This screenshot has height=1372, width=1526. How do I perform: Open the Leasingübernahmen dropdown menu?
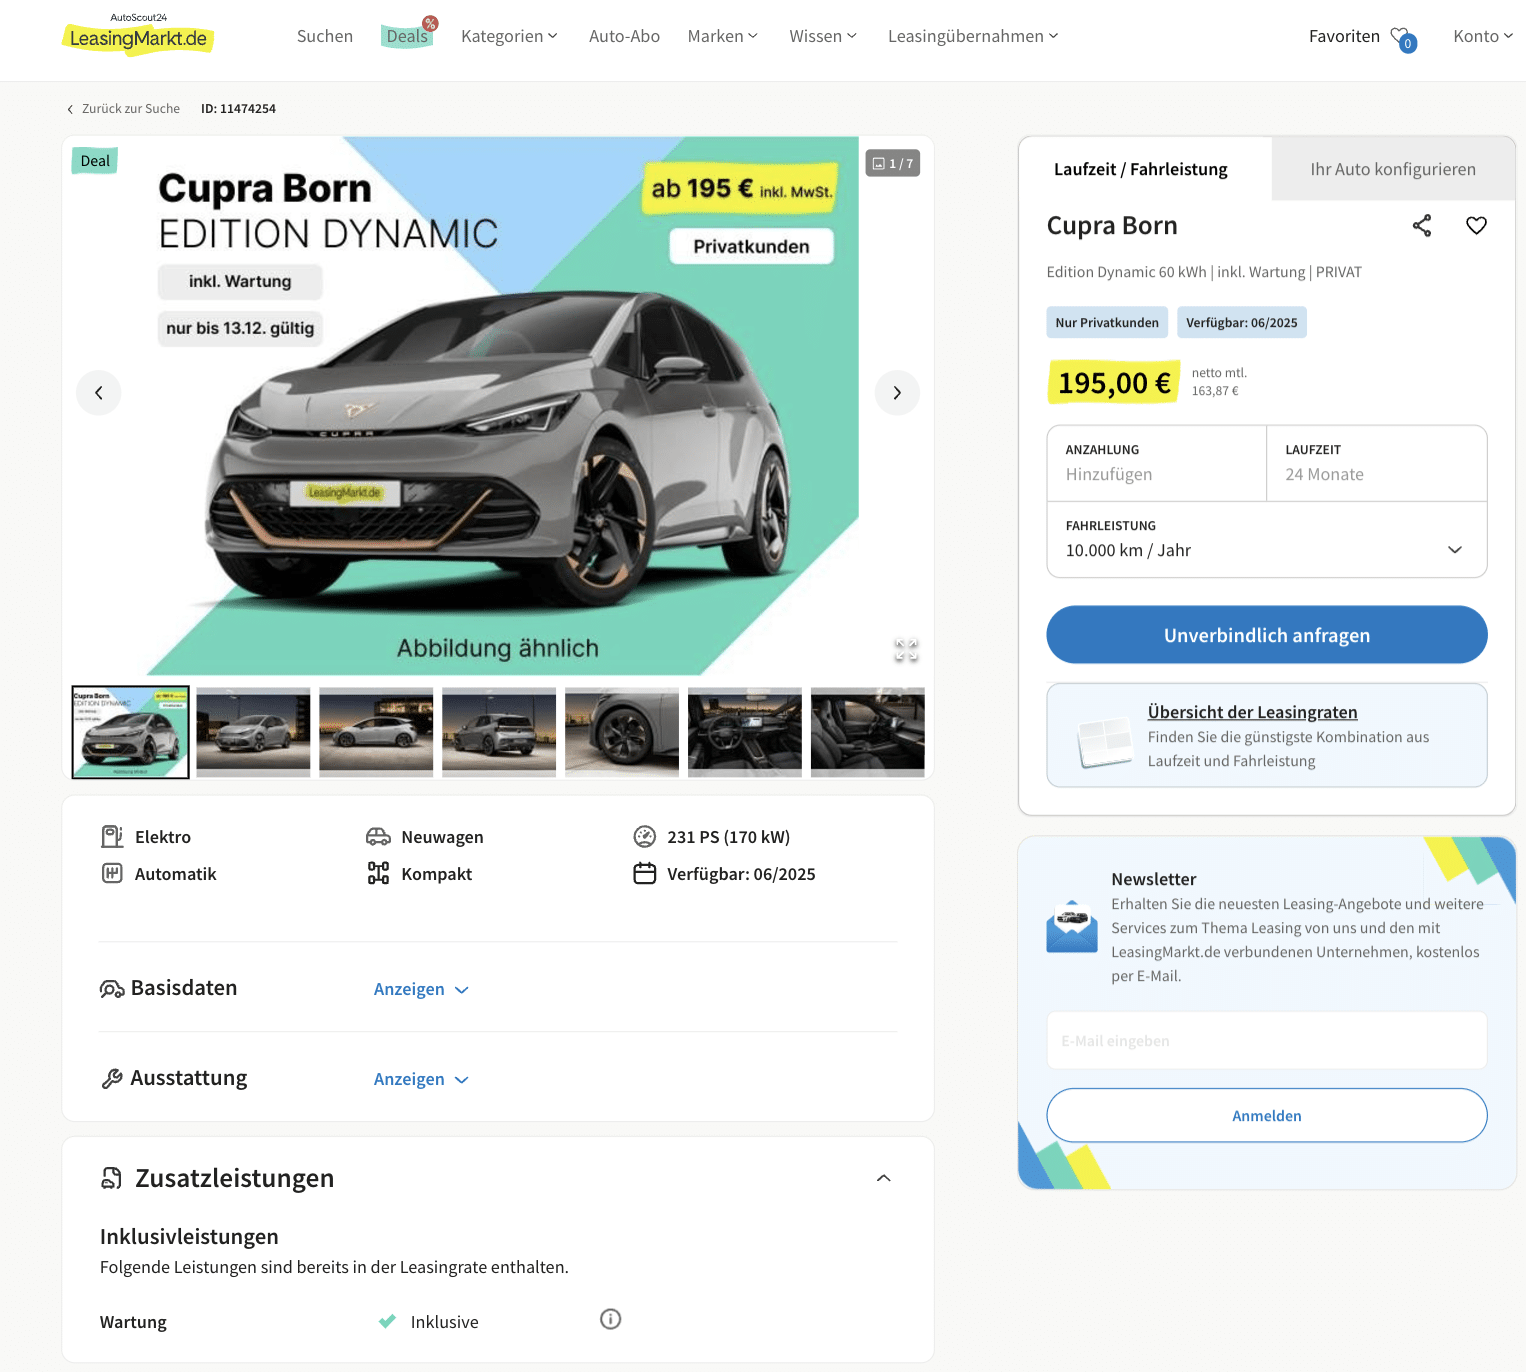pyautogui.click(x=972, y=36)
